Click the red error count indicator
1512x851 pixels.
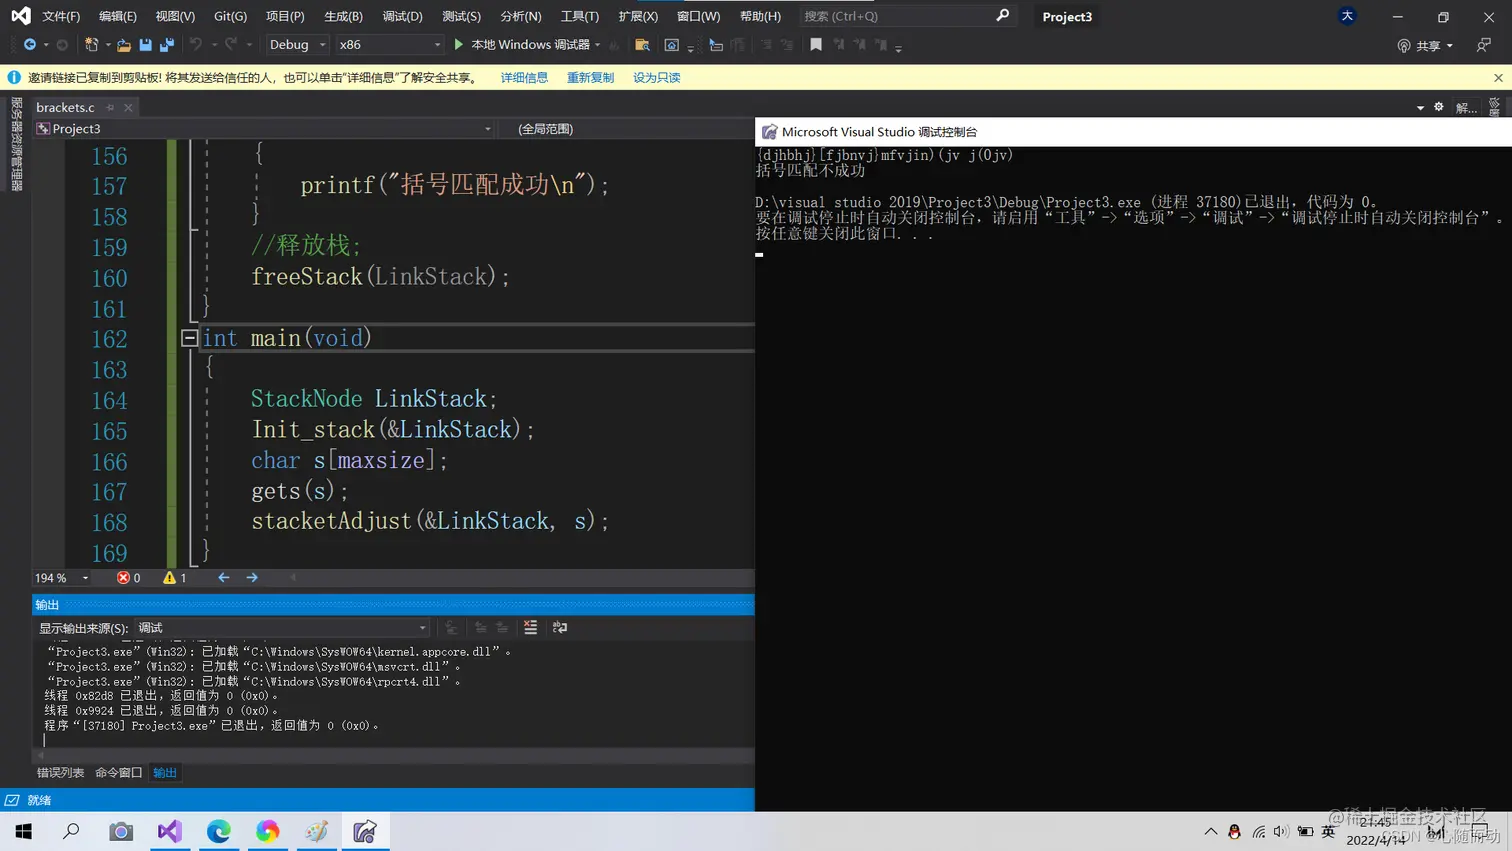click(x=128, y=578)
